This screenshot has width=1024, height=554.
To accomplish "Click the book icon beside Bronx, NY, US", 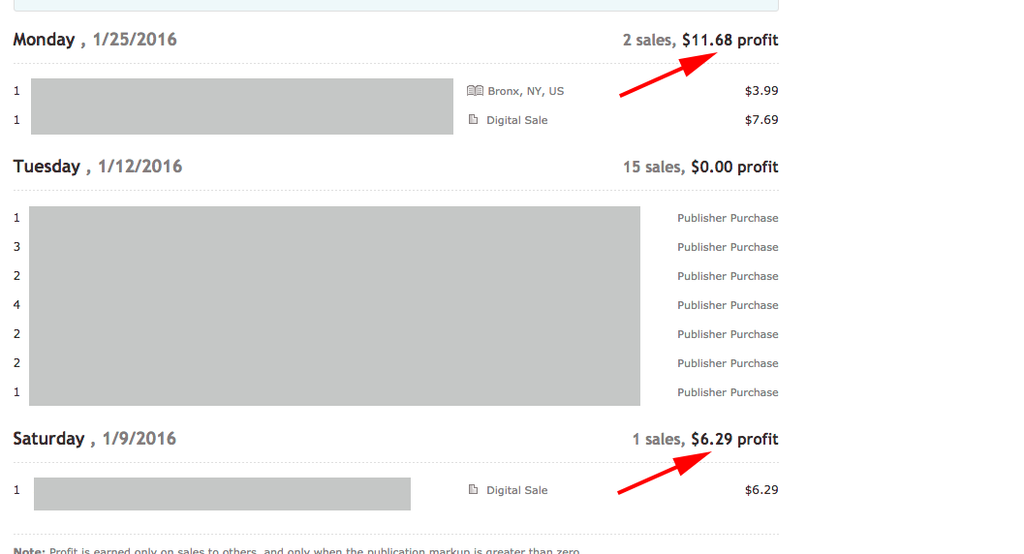I will click(475, 91).
